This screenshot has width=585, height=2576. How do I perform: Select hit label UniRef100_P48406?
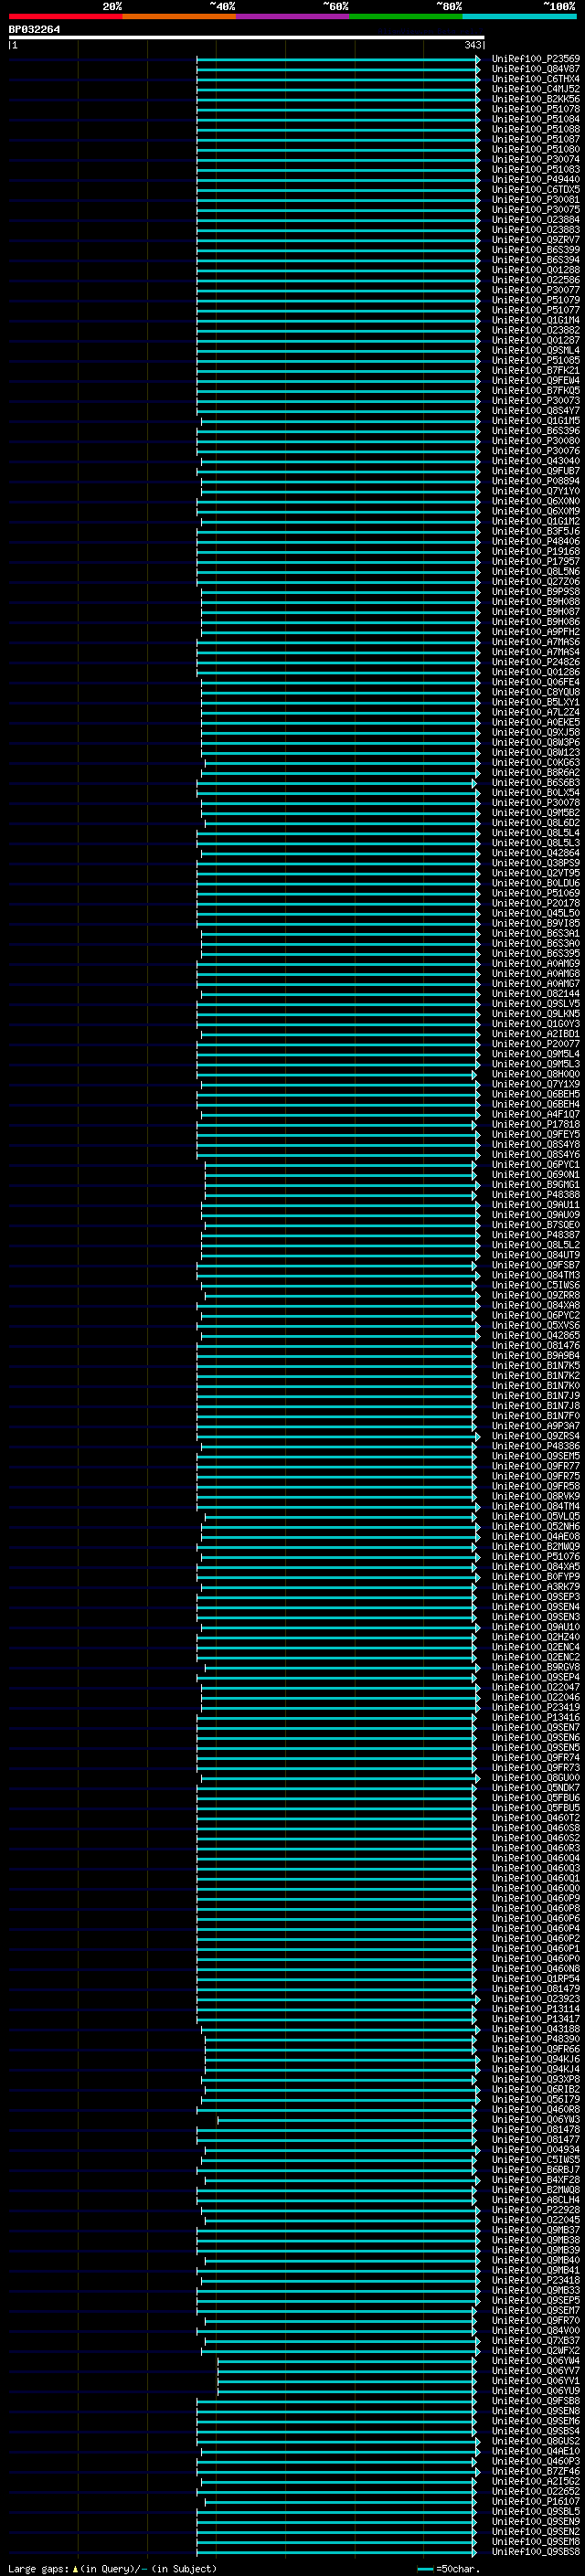(x=536, y=541)
